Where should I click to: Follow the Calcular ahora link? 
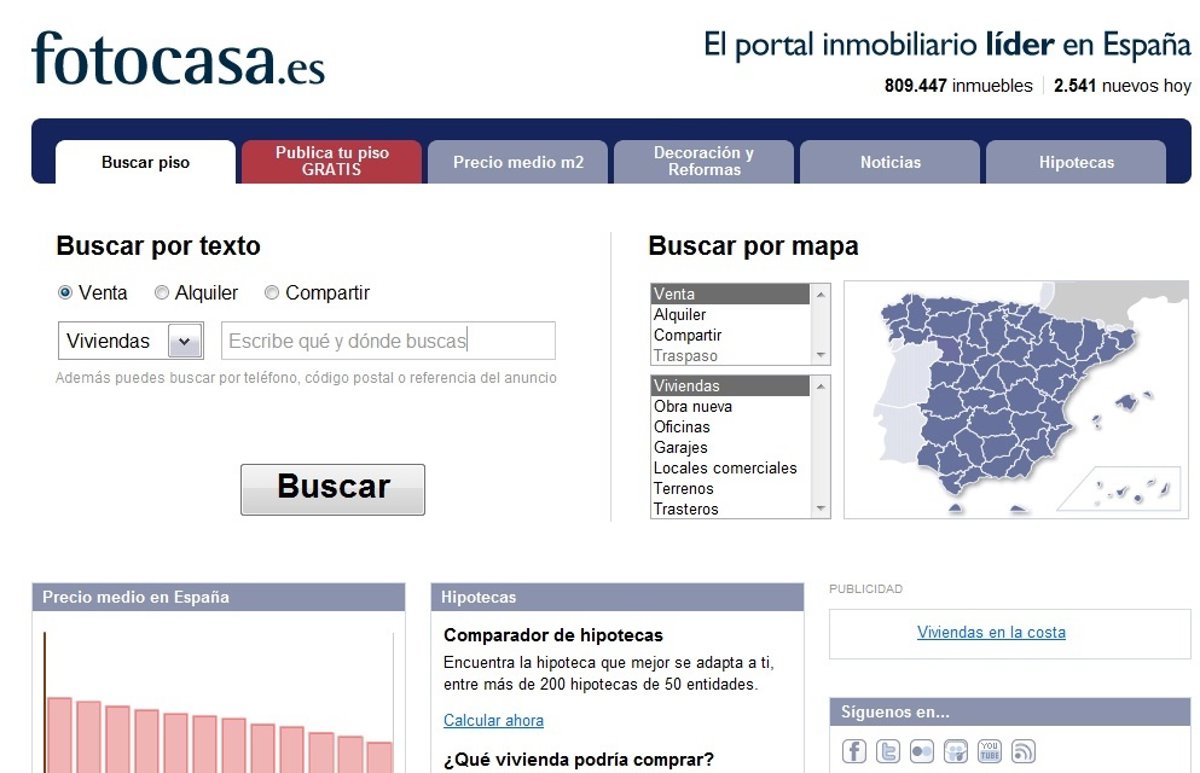coord(493,720)
